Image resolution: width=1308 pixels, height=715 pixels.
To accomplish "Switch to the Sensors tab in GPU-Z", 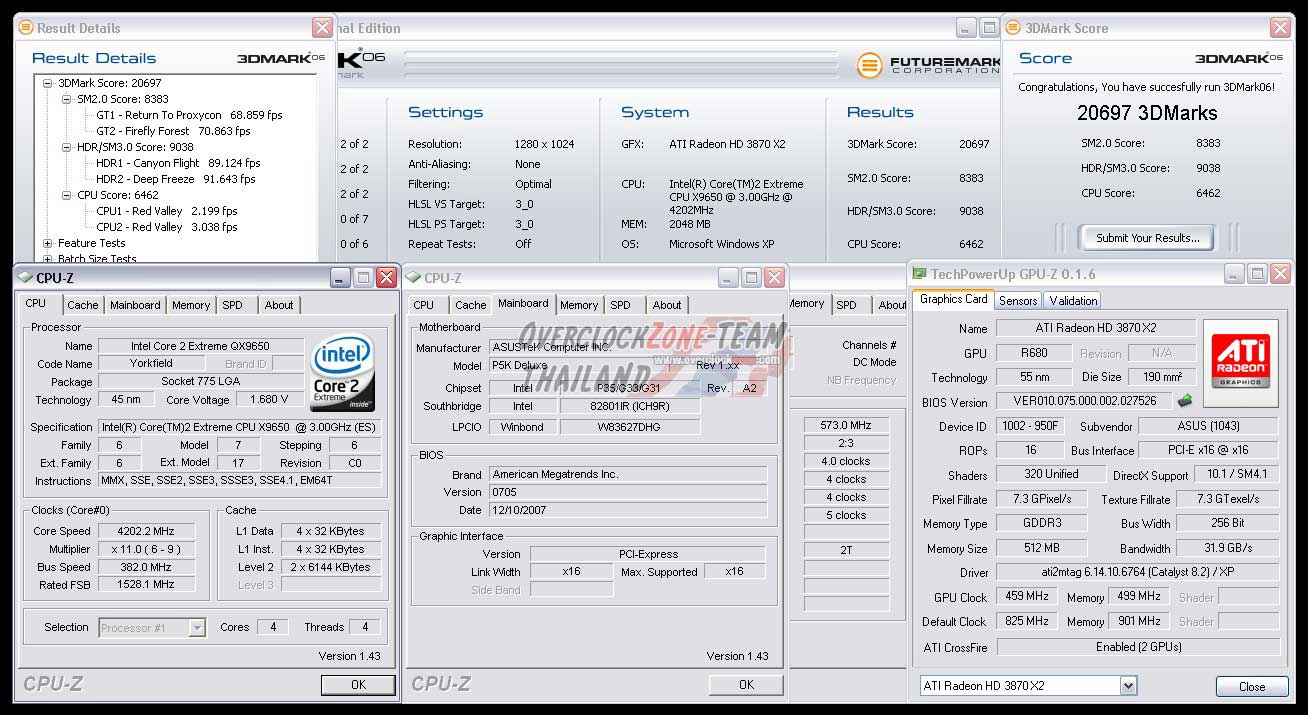I will click(1018, 300).
